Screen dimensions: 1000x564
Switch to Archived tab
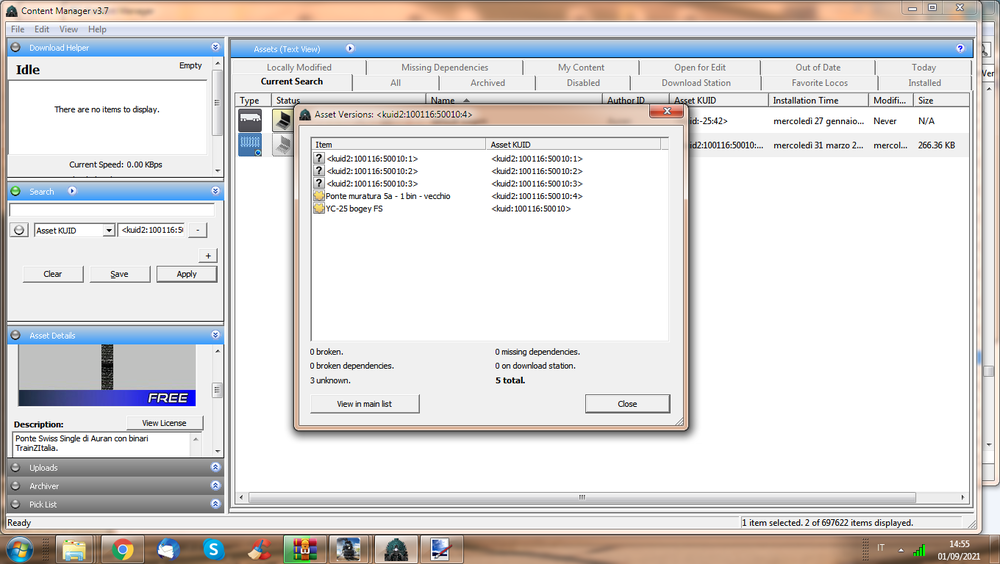(487, 83)
